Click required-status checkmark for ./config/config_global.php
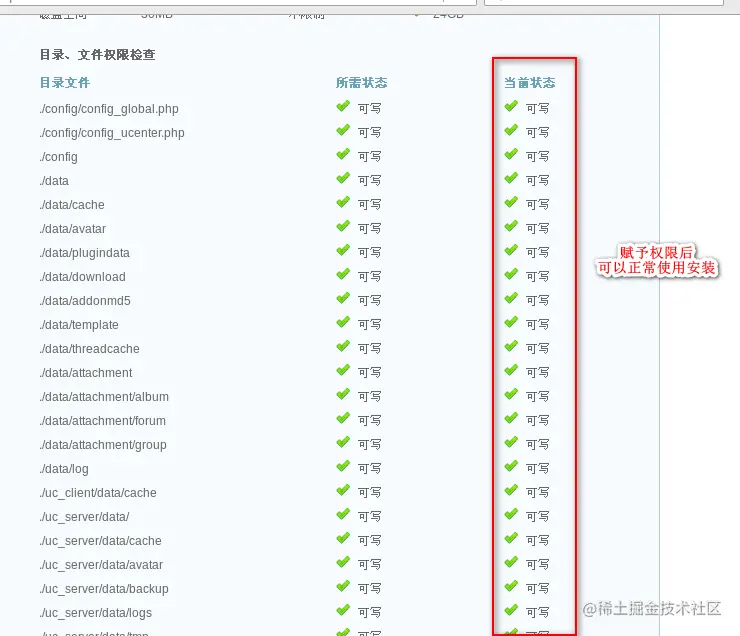This screenshot has height=636, width=740. pyautogui.click(x=343, y=106)
